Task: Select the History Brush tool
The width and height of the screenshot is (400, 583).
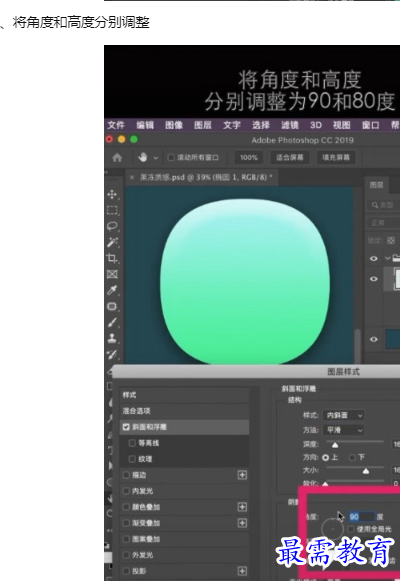Action: tap(112, 354)
